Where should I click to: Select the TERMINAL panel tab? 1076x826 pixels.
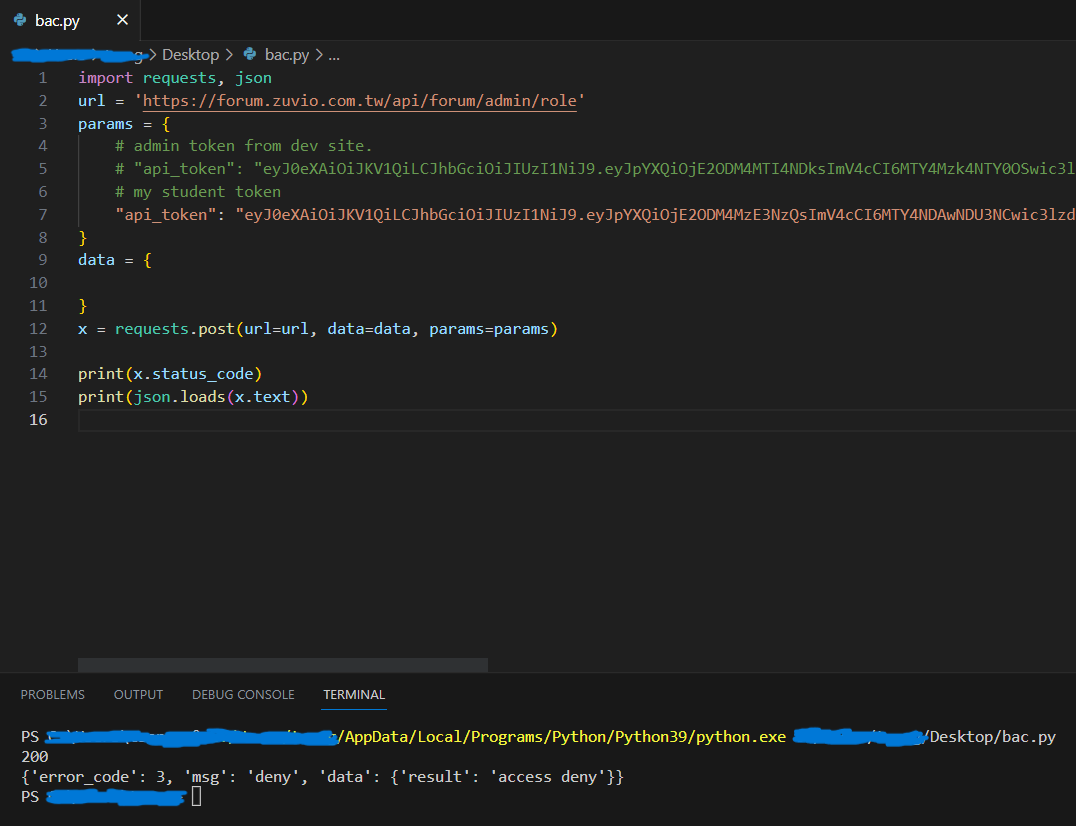point(354,694)
